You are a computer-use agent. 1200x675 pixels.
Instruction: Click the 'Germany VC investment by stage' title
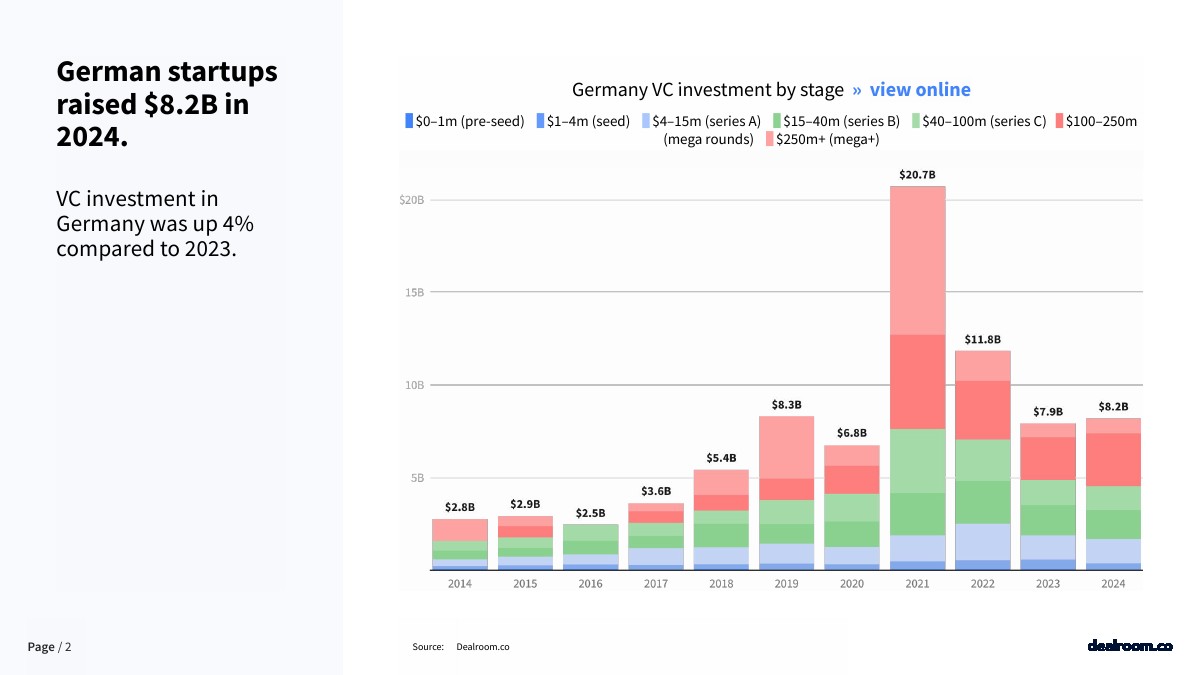click(x=708, y=90)
